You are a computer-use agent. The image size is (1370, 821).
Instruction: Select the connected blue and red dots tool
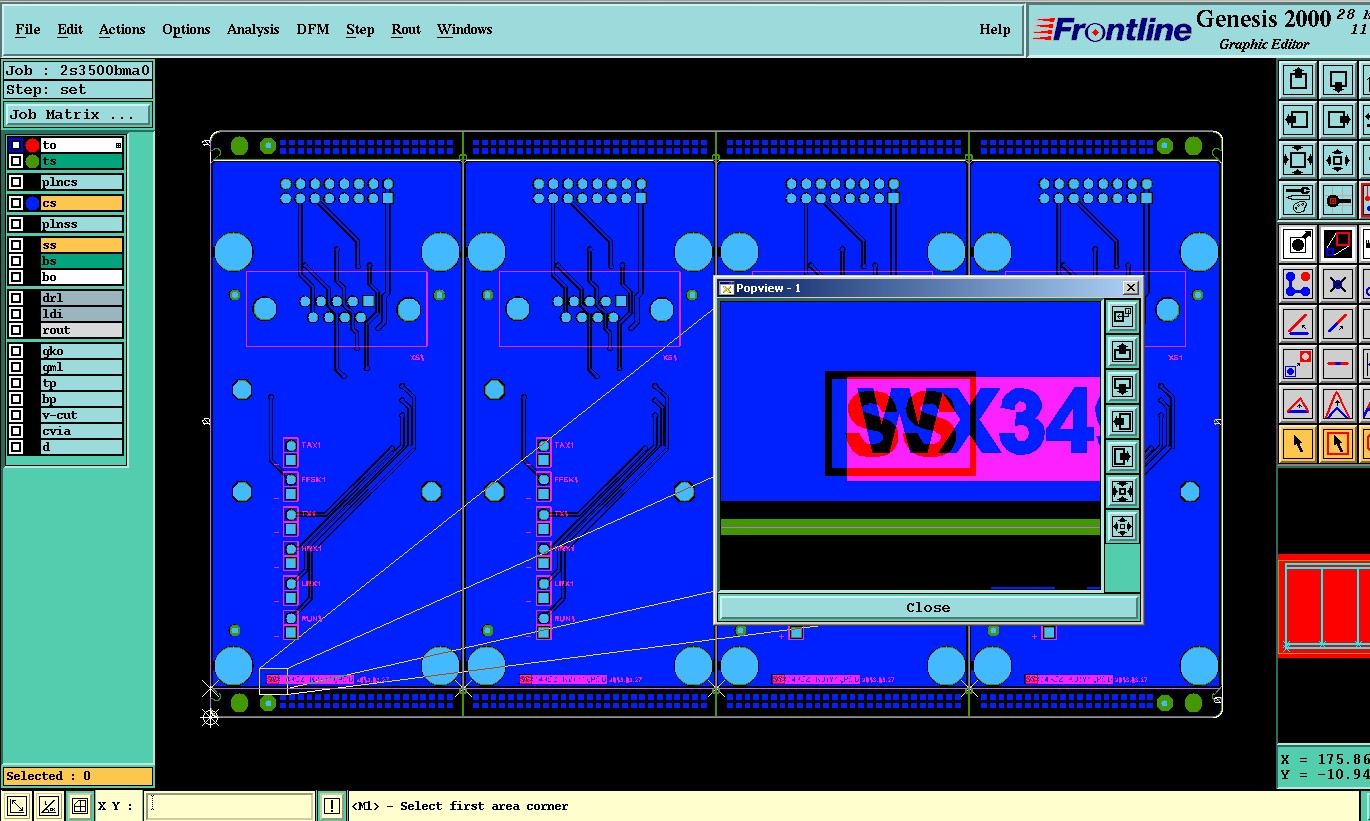[1298, 284]
